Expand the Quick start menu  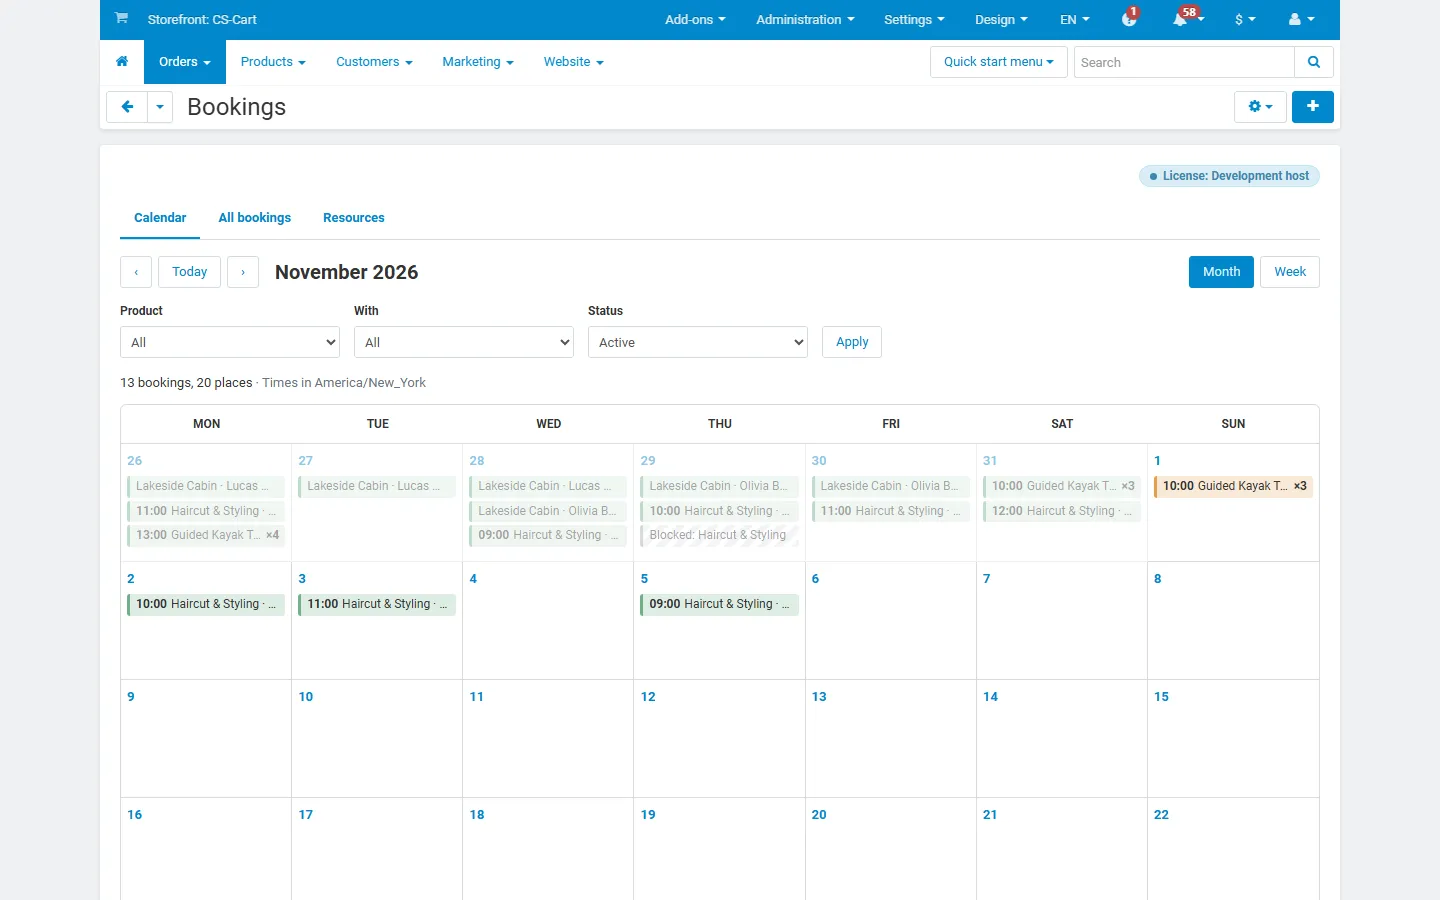click(999, 62)
